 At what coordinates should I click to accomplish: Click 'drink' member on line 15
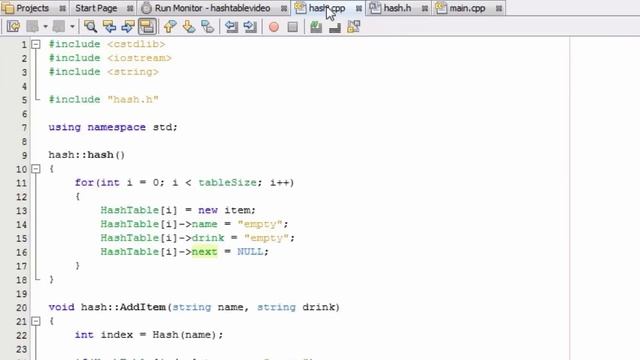click(208, 238)
